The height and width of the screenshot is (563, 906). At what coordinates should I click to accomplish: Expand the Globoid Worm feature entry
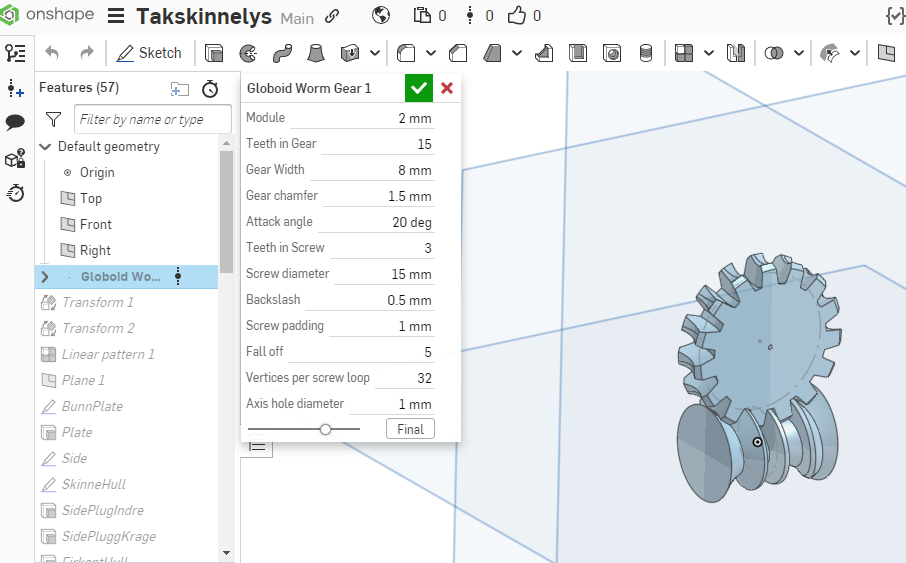coord(45,276)
